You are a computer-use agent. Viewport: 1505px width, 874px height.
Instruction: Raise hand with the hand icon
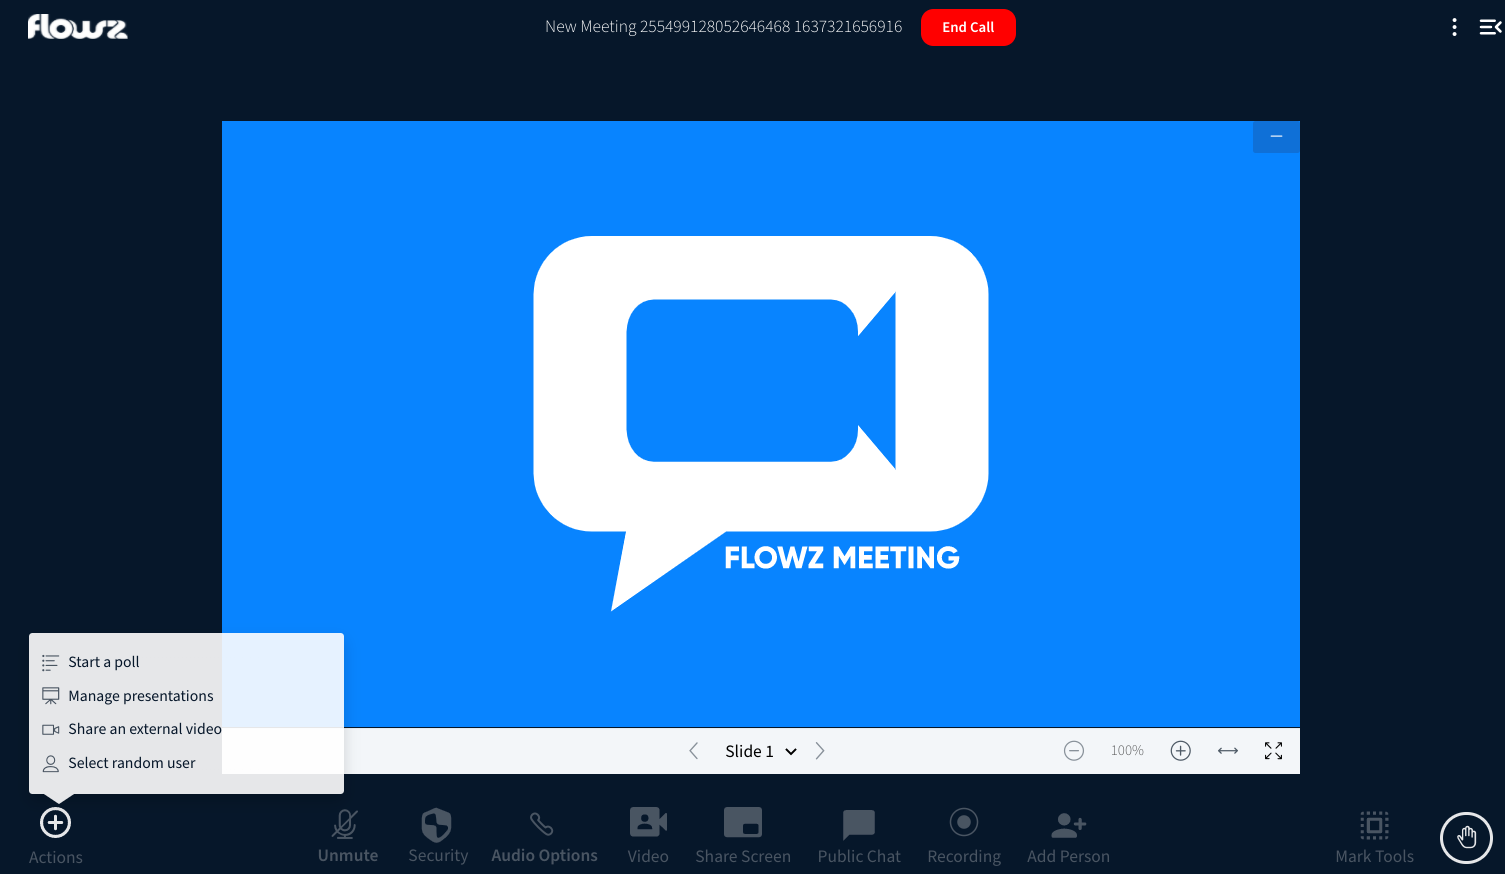point(1466,837)
